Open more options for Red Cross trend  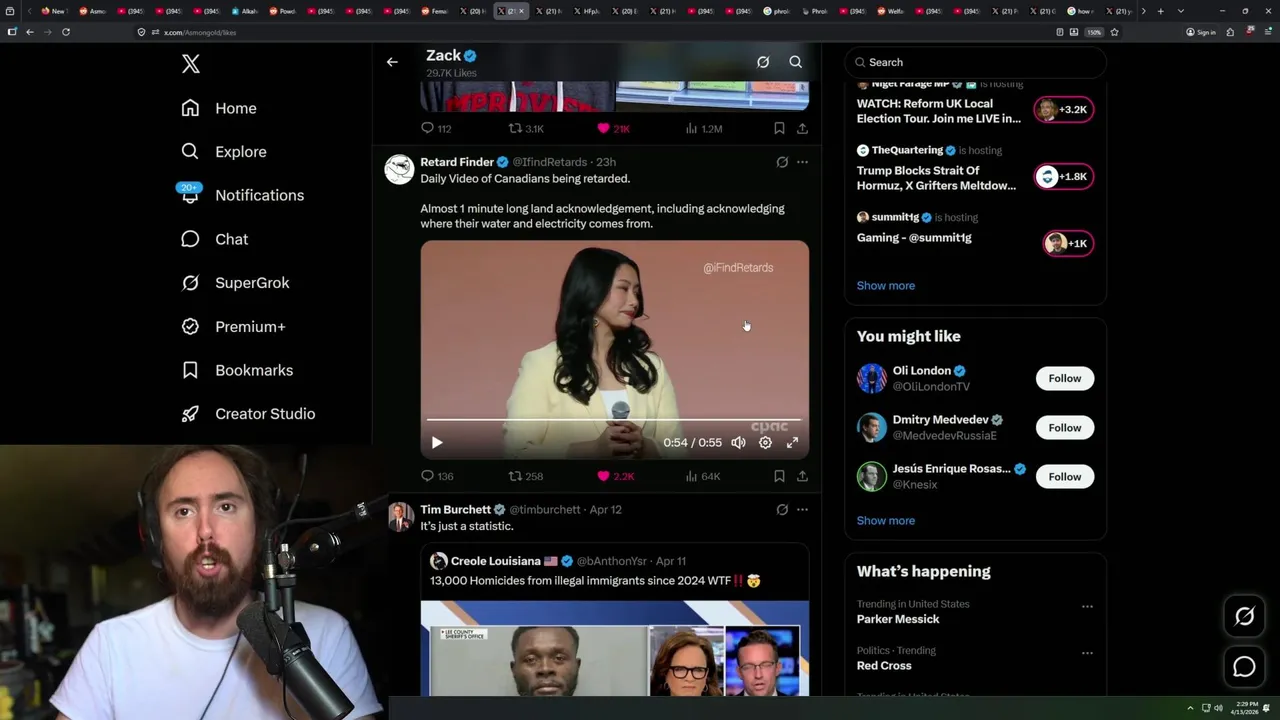click(1087, 653)
